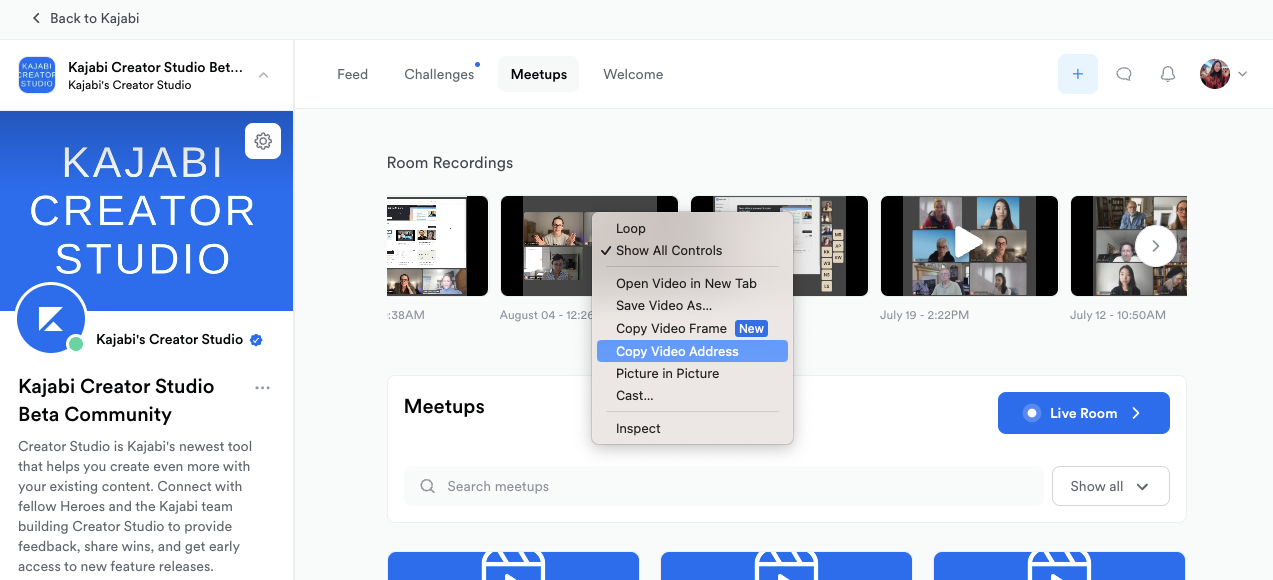Expand the Kajabi Creator Studio community switcher
The image size is (1273, 580).
pos(263,75)
